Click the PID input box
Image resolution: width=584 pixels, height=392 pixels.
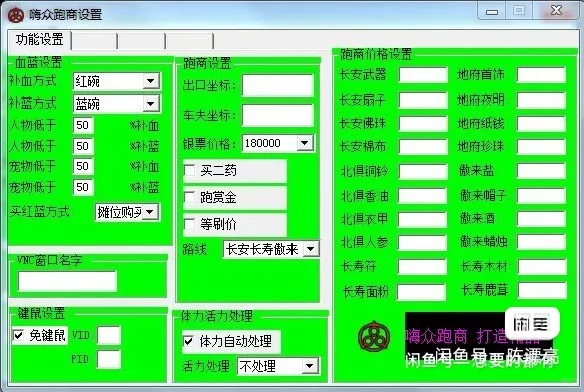tap(109, 359)
